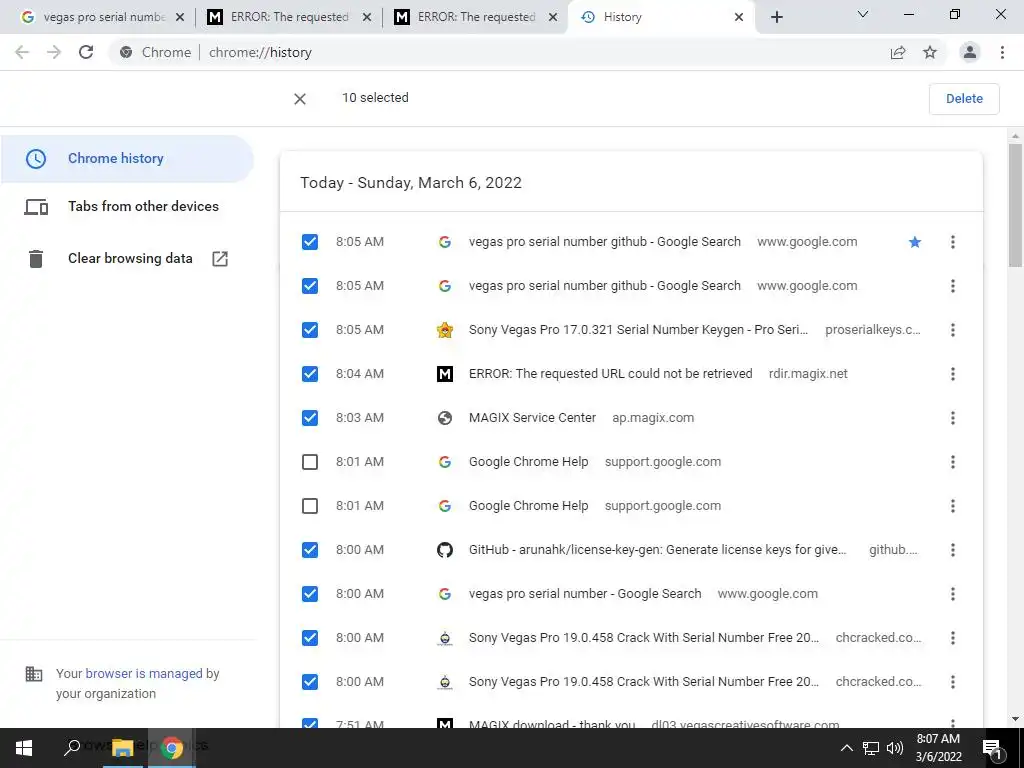Uncheck ERROR requested URL 8:04 AM entry

tap(310, 374)
